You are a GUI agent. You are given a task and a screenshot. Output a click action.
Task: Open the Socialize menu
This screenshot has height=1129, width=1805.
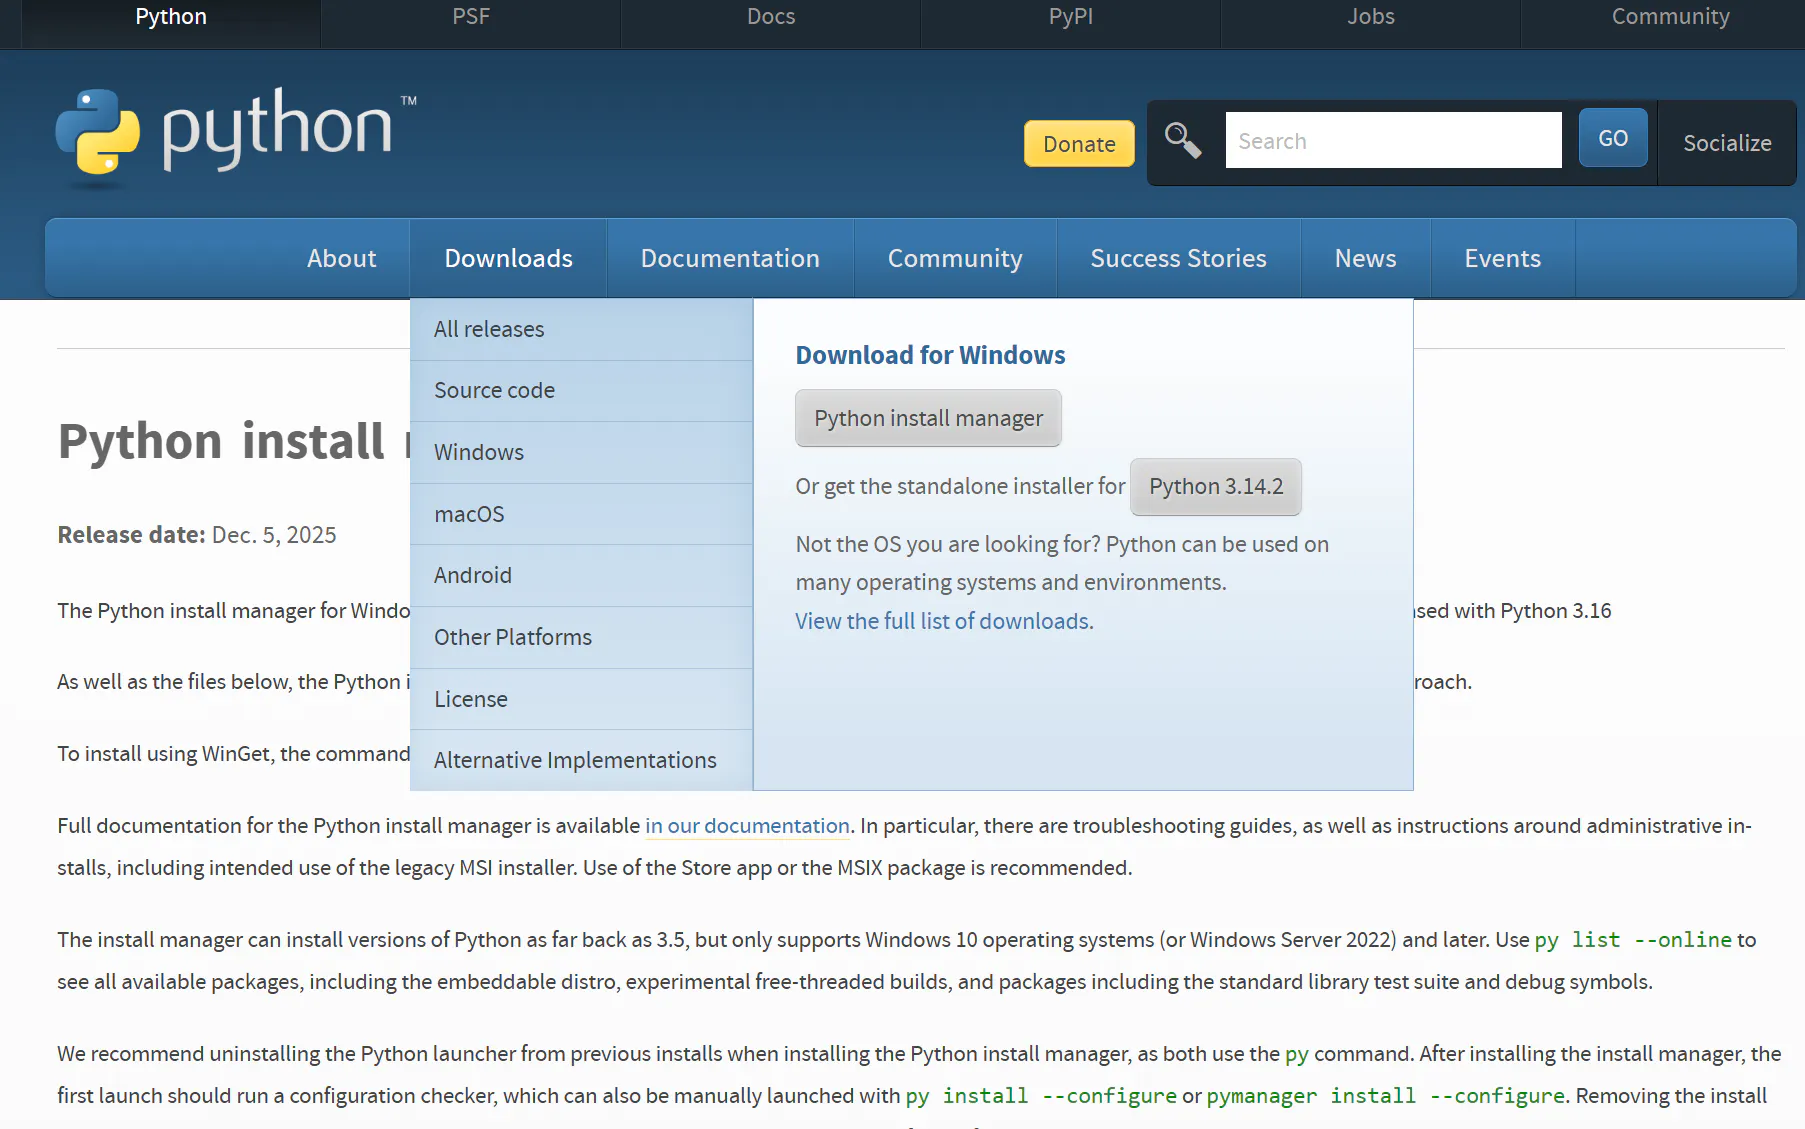pos(1726,143)
